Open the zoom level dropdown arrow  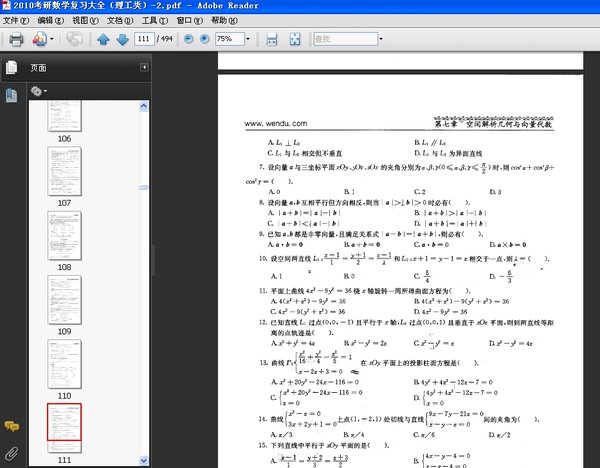coord(248,39)
